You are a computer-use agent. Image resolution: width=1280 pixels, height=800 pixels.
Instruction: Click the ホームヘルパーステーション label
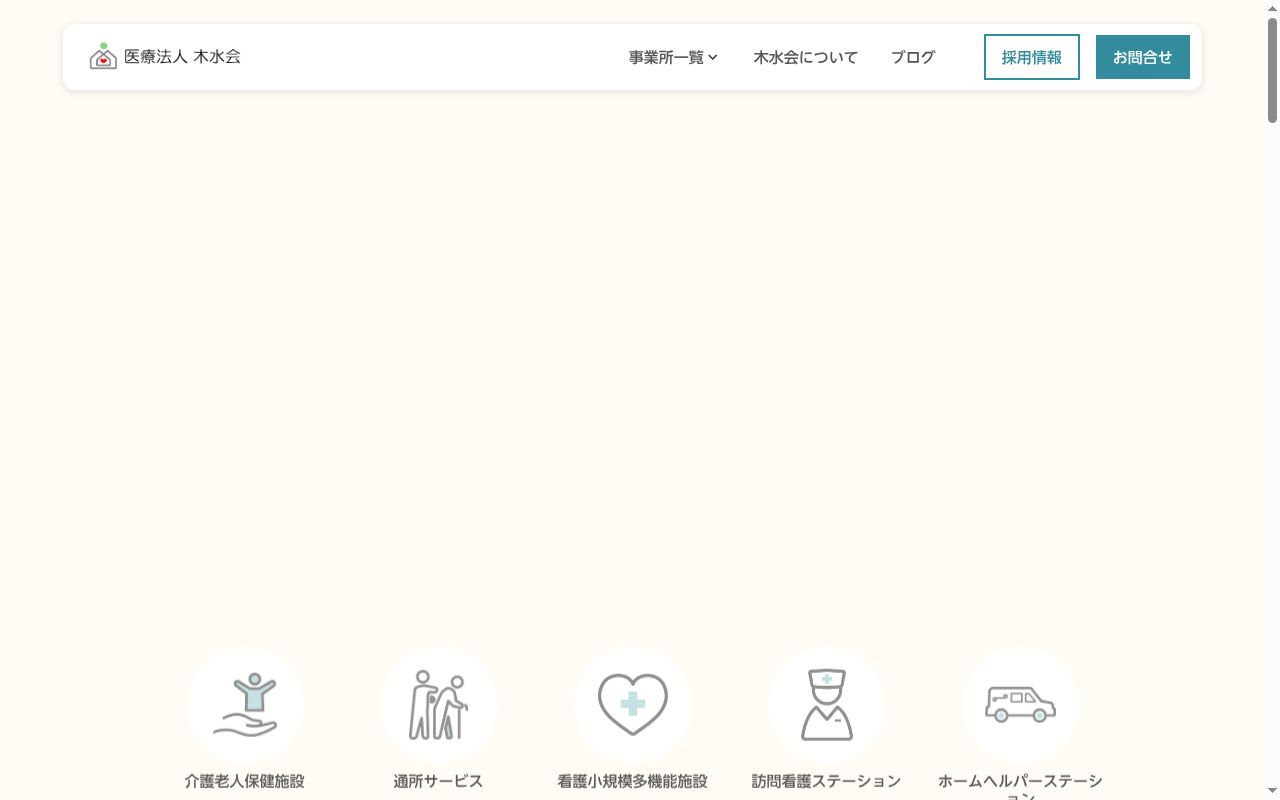coord(1021,788)
